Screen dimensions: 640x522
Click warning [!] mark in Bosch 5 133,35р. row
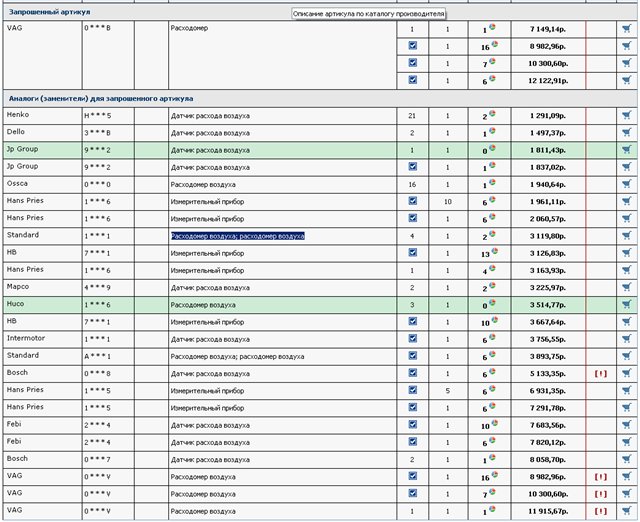point(600,373)
